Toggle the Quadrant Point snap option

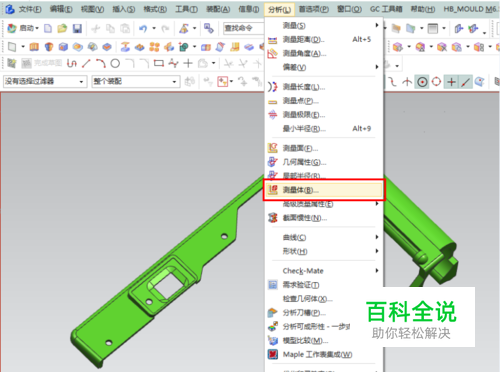(436, 82)
